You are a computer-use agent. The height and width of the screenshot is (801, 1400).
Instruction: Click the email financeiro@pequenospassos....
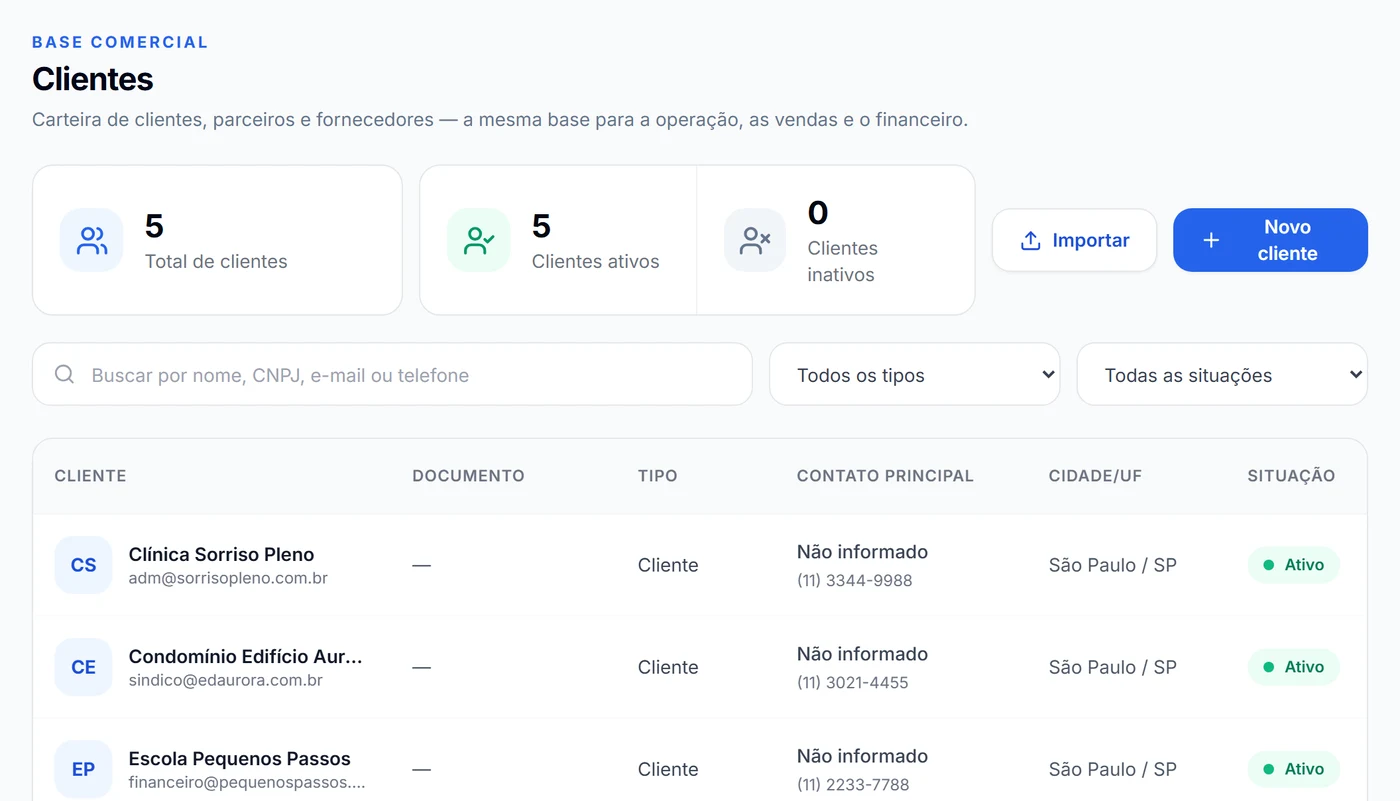click(x=247, y=782)
